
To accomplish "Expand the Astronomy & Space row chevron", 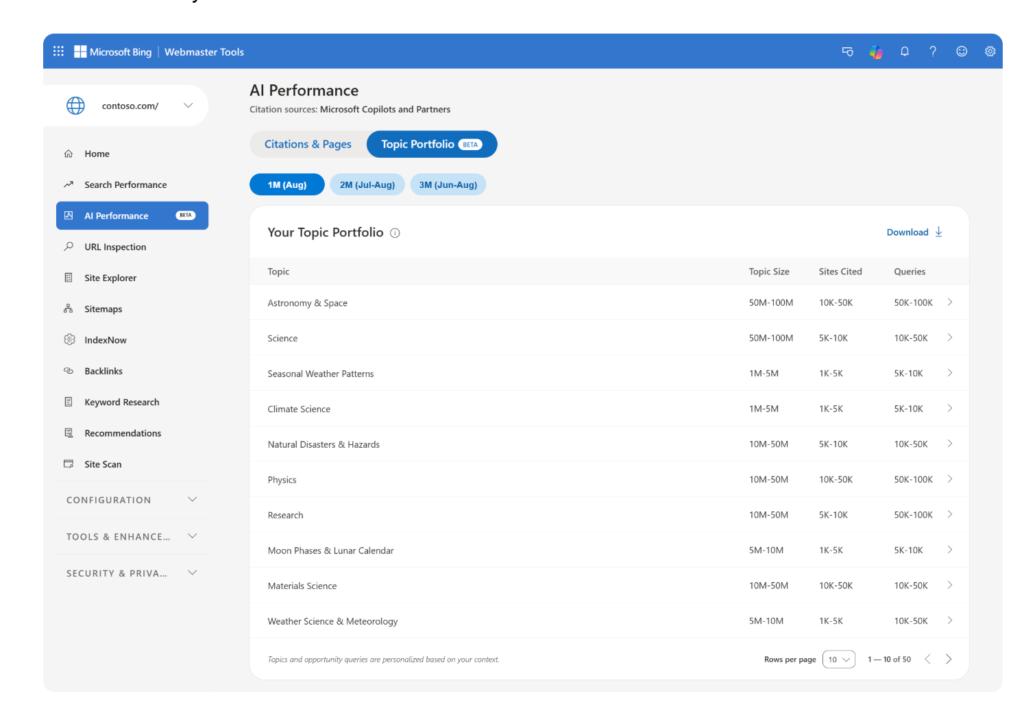I will point(950,302).
